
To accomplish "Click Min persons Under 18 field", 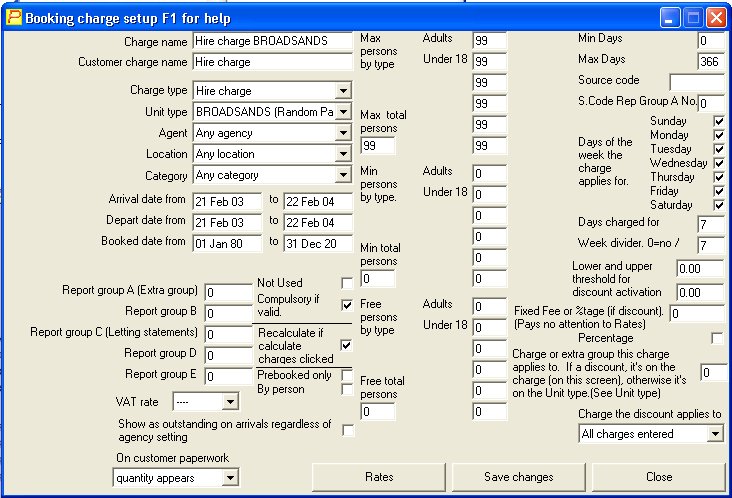I will 489,194.
